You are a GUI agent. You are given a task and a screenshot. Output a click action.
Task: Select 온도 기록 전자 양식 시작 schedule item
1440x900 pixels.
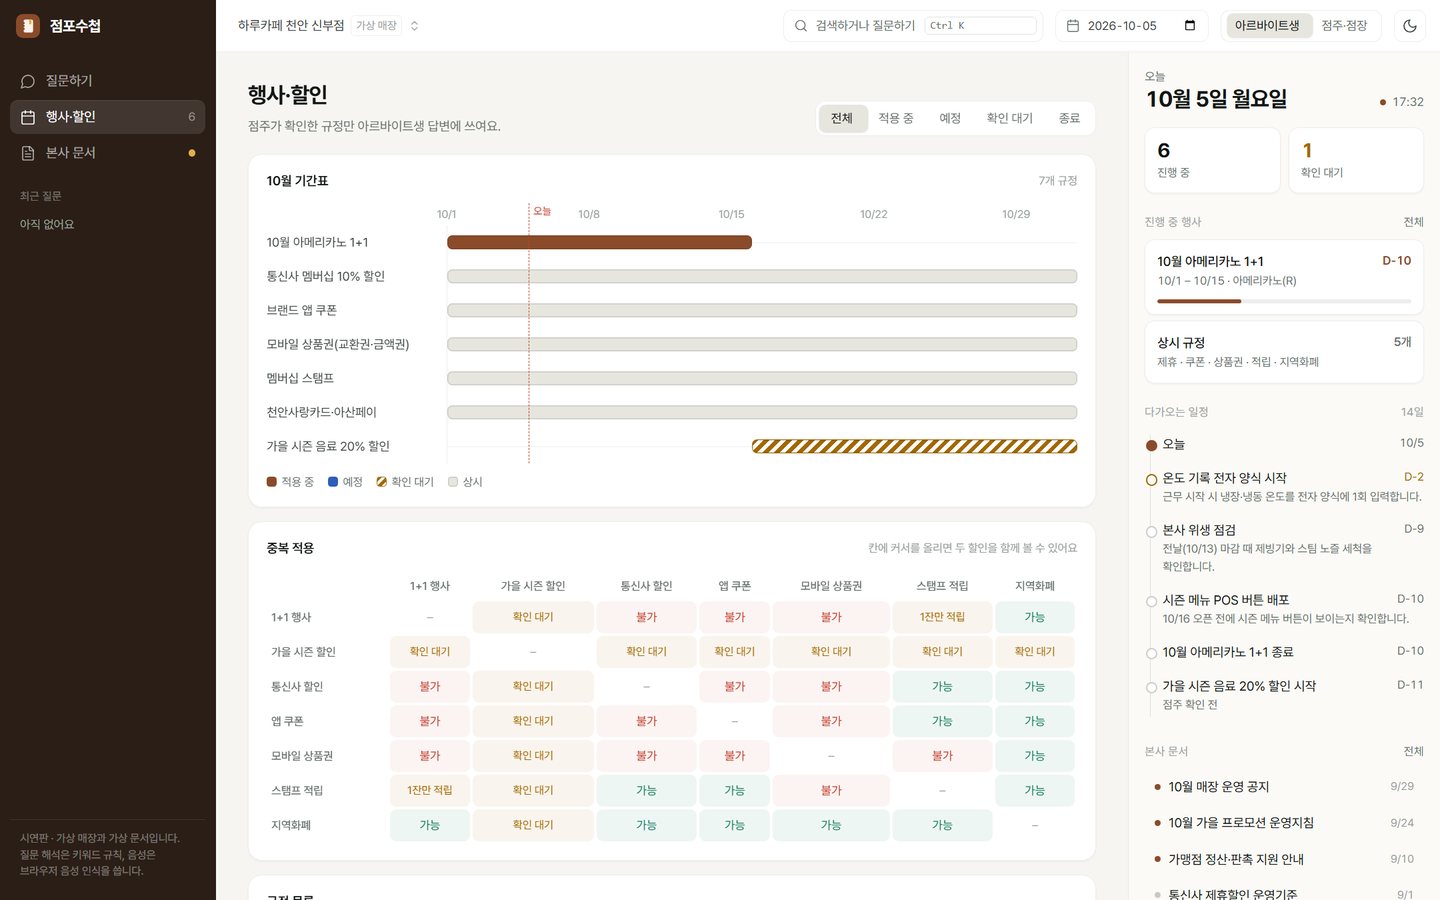pos(1284,487)
